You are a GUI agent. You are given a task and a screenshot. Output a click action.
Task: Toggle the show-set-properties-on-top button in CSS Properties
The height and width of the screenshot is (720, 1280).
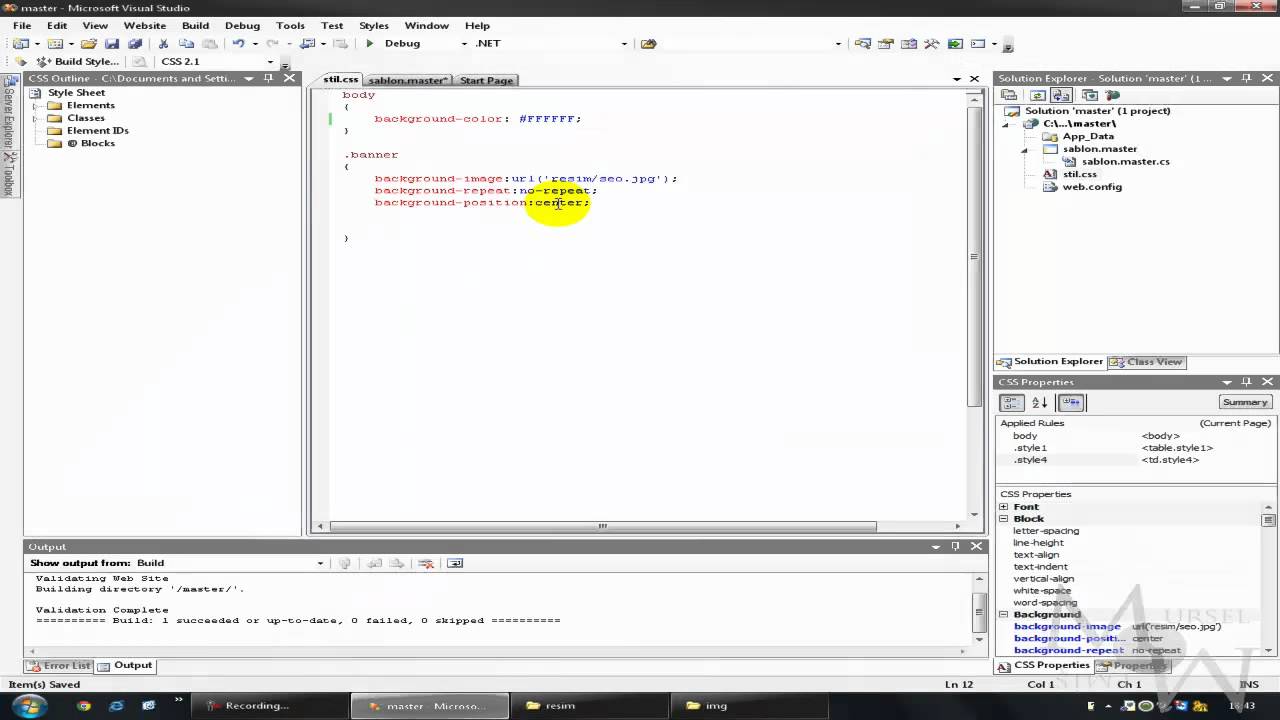(x=1071, y=402)
